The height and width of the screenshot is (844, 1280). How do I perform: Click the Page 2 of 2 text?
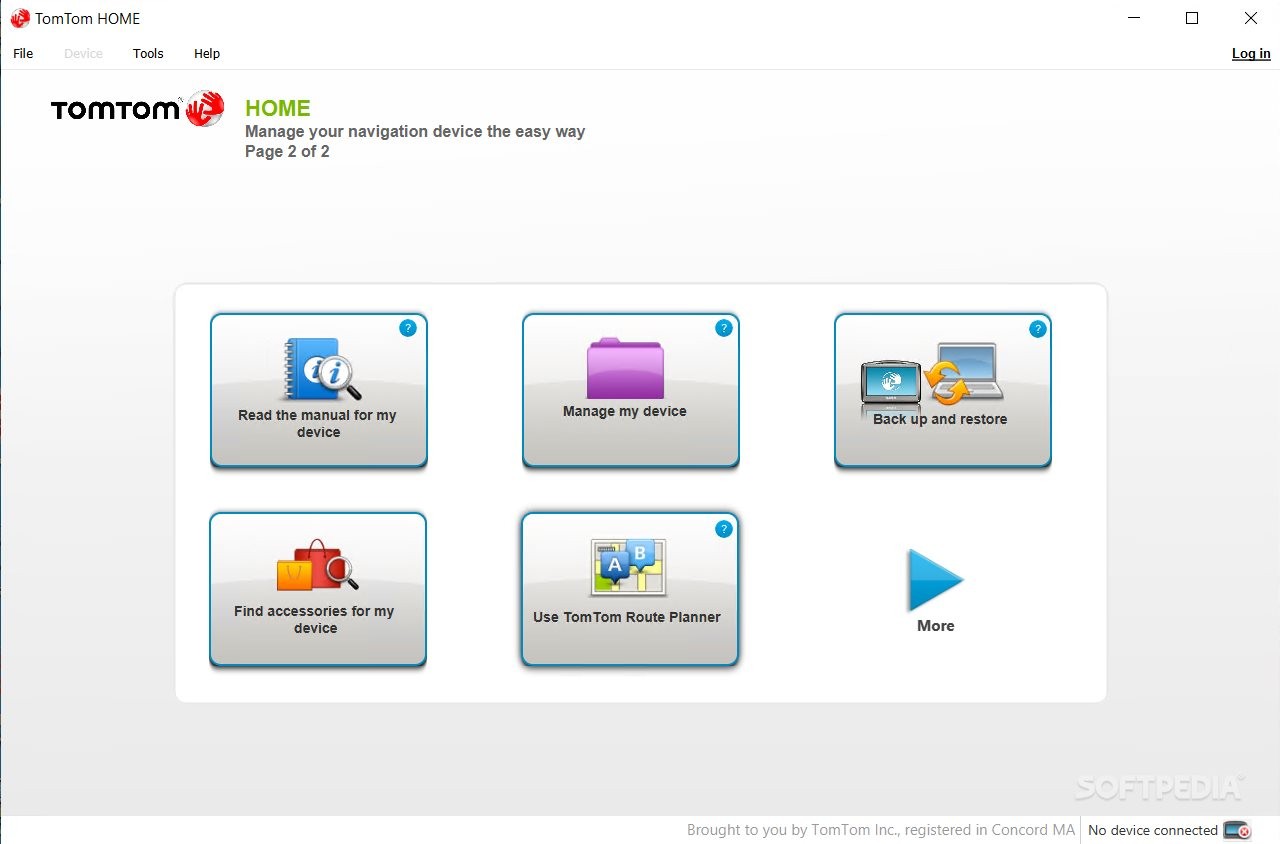[x=287, y=152]
